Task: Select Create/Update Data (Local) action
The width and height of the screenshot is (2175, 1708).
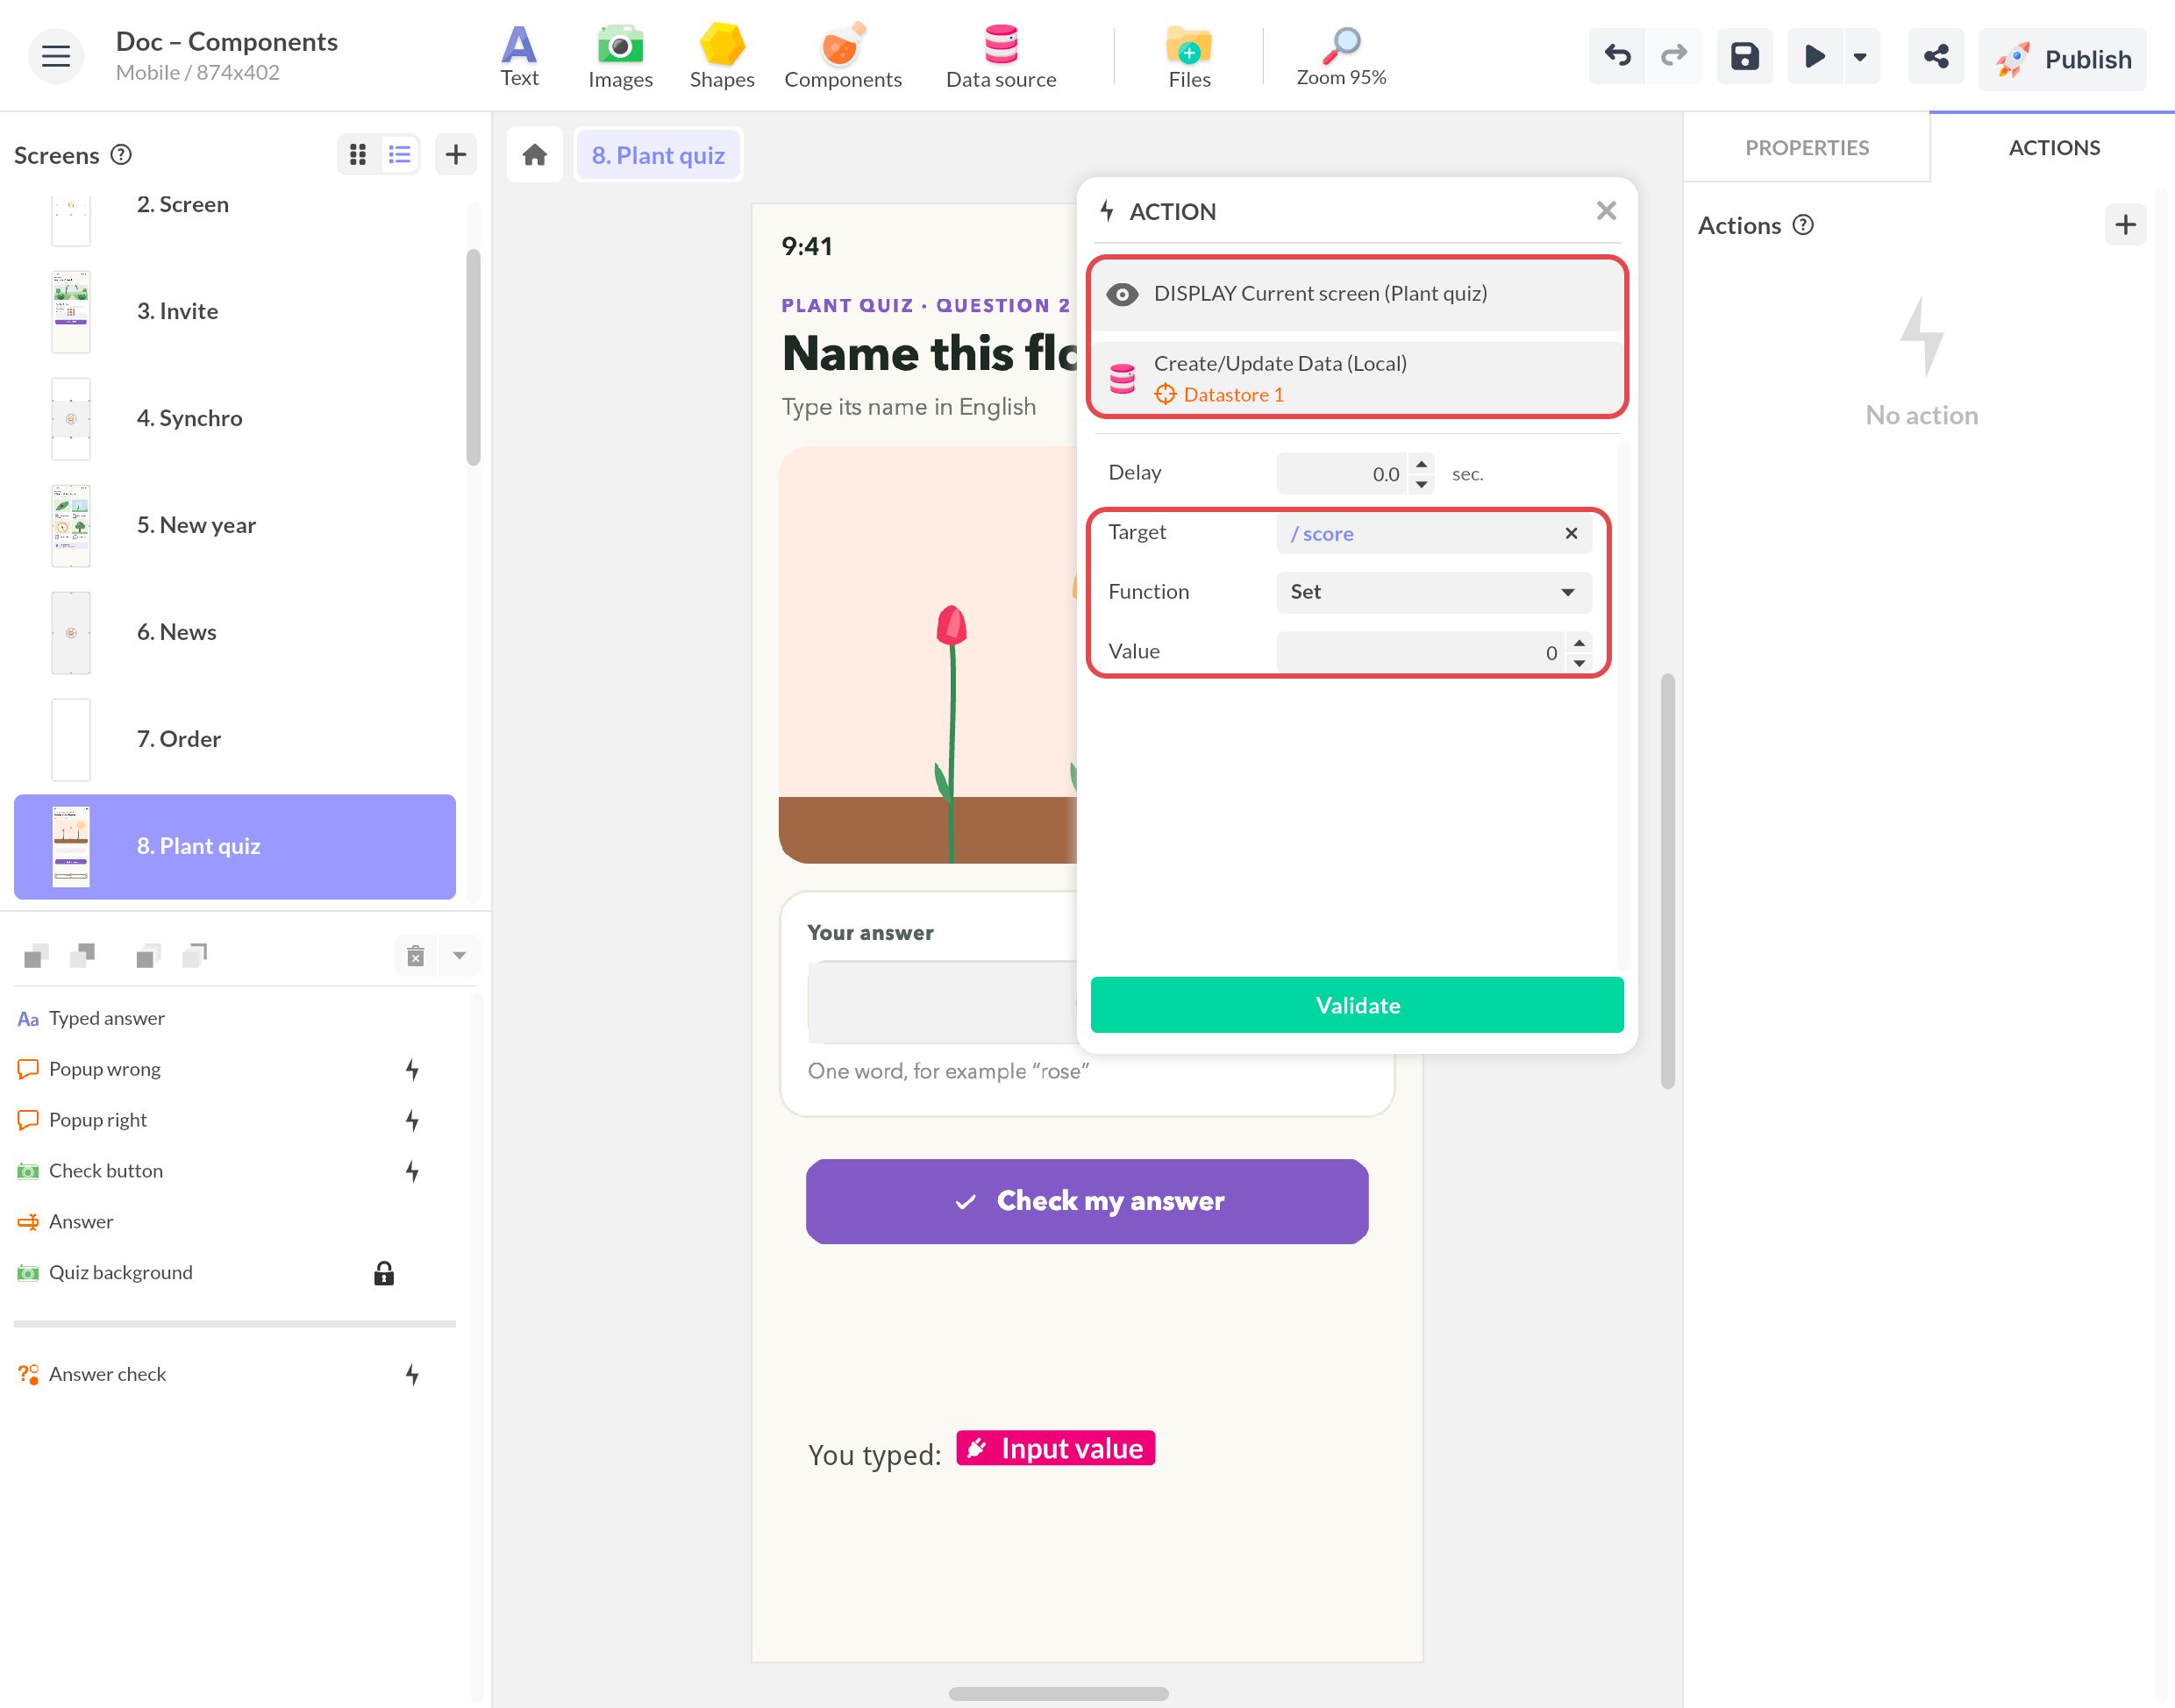Action: pos(1357,378)
